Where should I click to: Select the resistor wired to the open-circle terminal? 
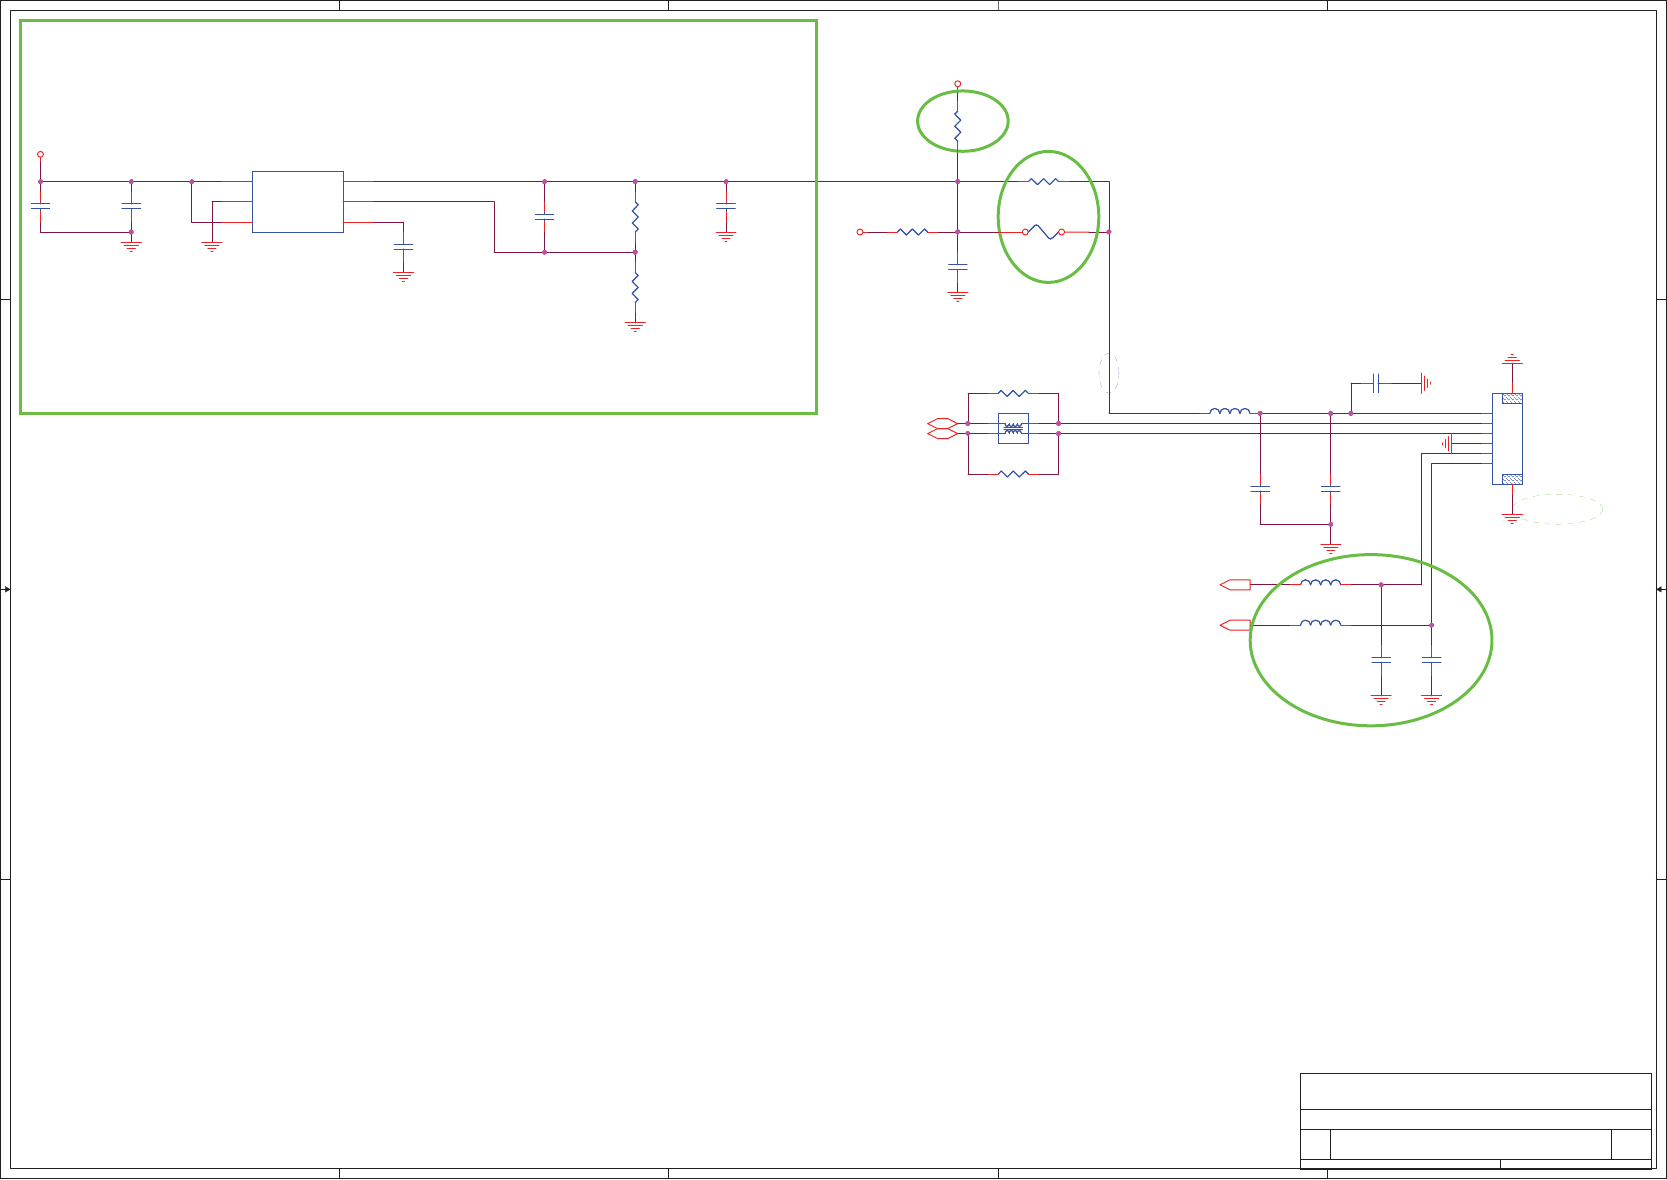(912, 232)
